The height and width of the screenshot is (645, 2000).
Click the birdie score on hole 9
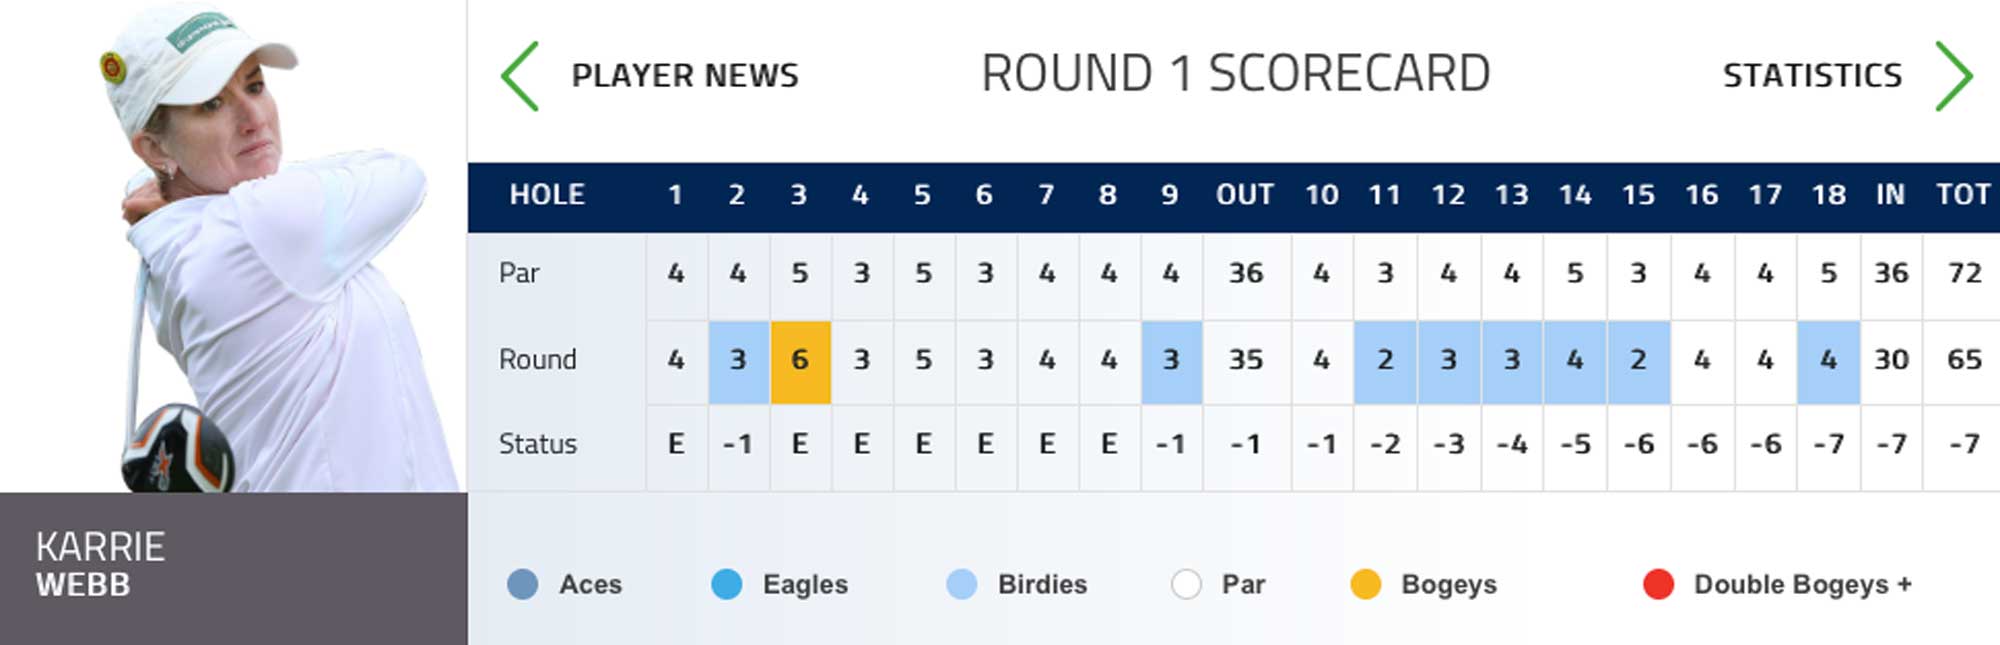(1171, 361)
